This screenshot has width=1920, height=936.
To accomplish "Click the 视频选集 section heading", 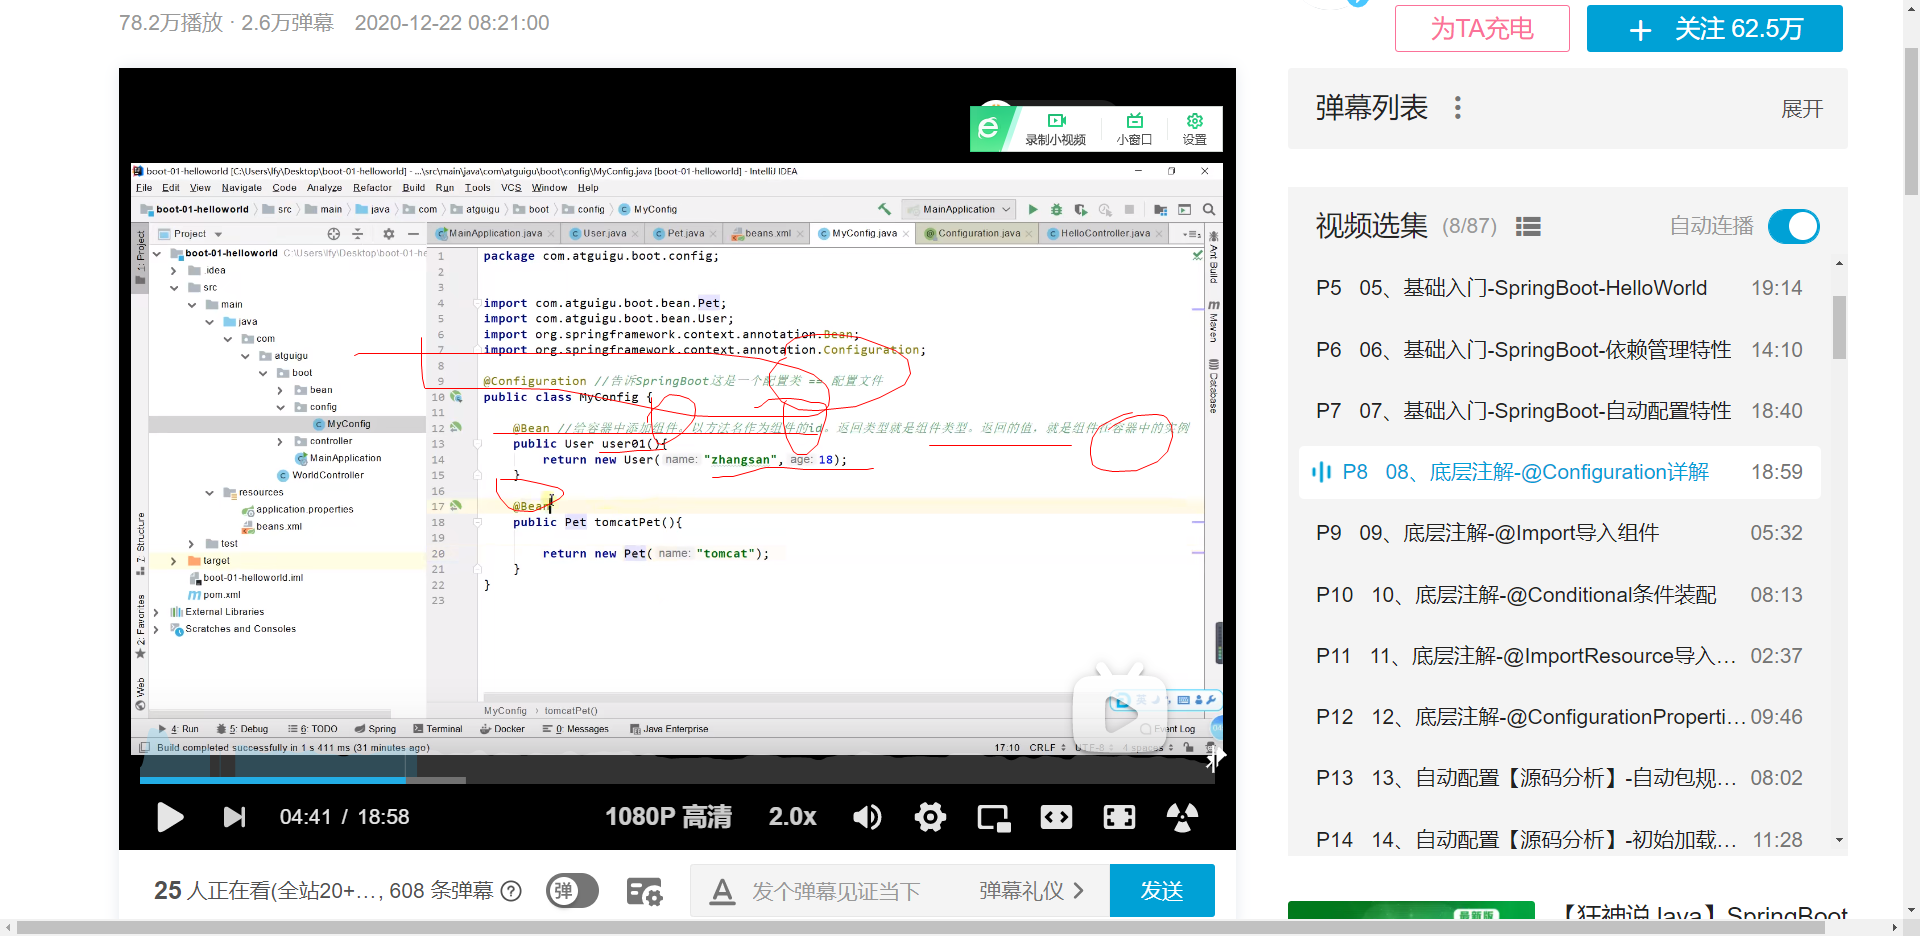I will pyautogui.click(x=1371, y=227).
